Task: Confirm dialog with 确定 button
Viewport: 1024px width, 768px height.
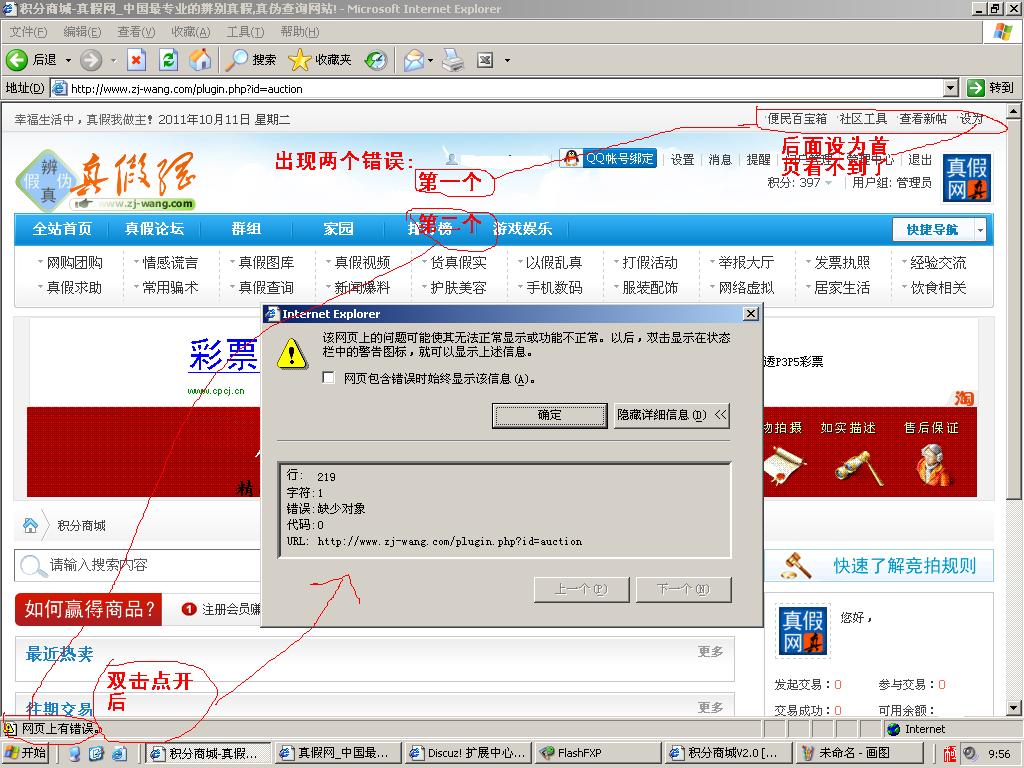Action: pos(549,415)
